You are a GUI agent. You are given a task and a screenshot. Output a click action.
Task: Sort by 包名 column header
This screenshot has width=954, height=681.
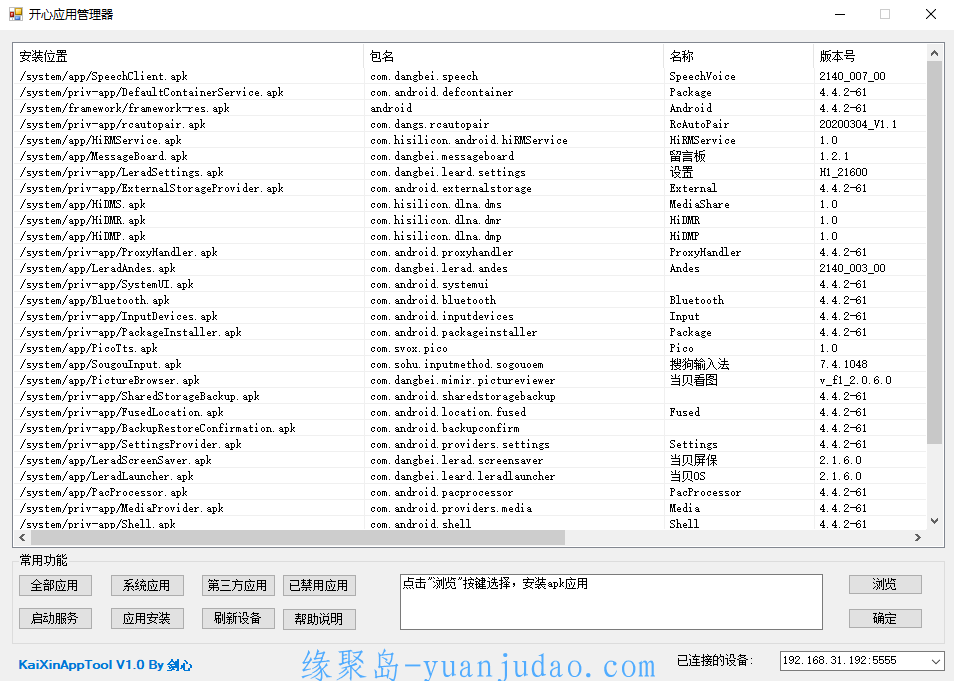click(514, 56)
